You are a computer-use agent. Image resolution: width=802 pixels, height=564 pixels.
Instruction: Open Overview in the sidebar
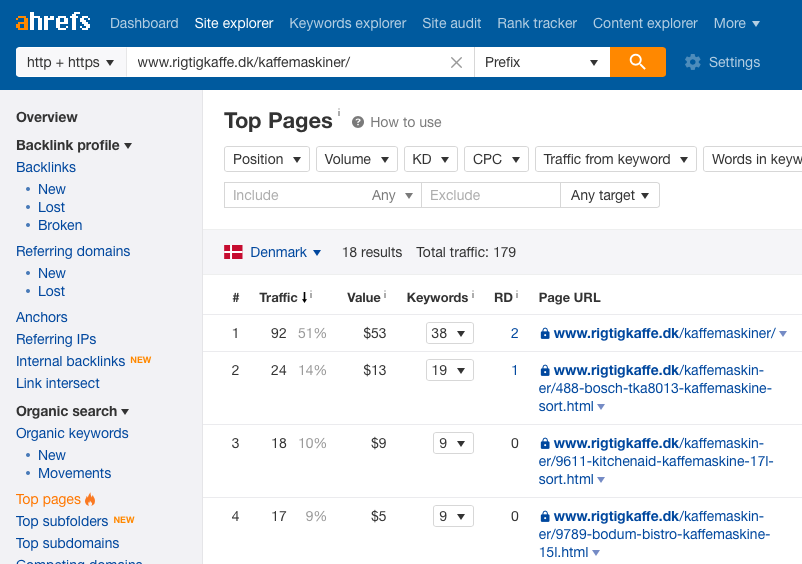47,117
